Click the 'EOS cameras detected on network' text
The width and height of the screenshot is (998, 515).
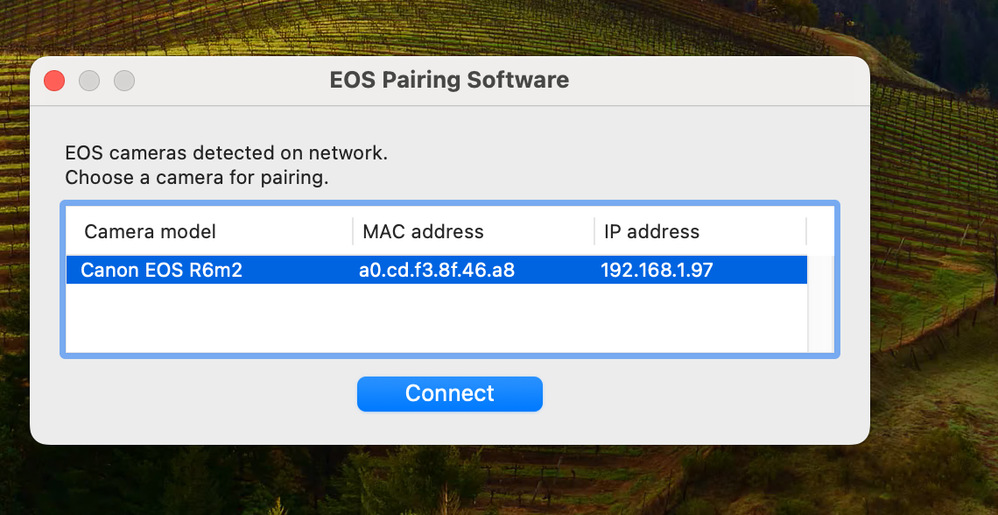pos(226,154)
